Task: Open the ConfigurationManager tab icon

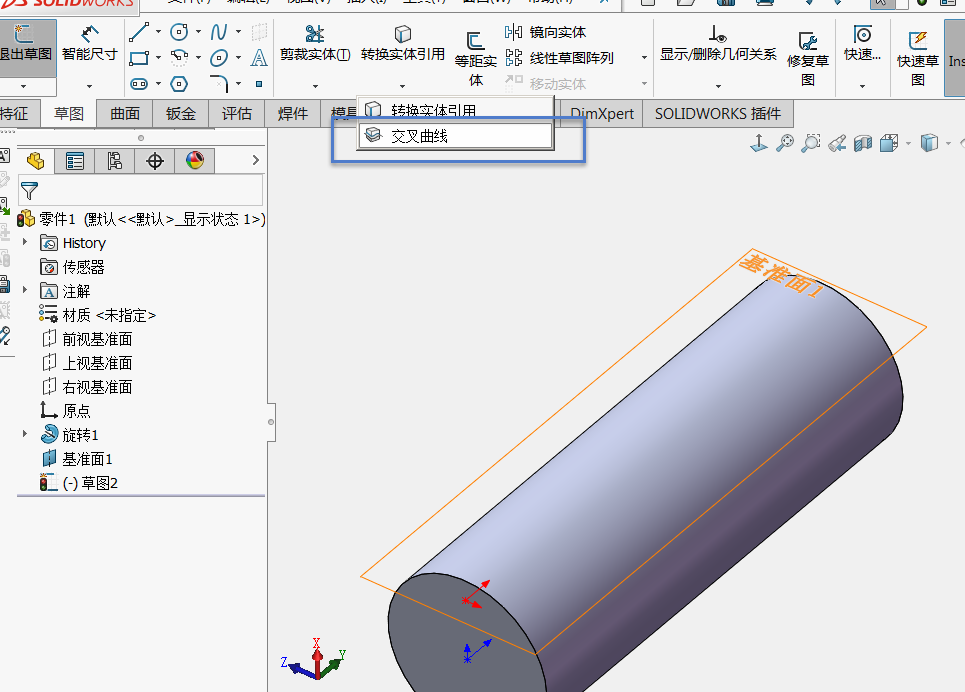Action: tap(114, 161)
